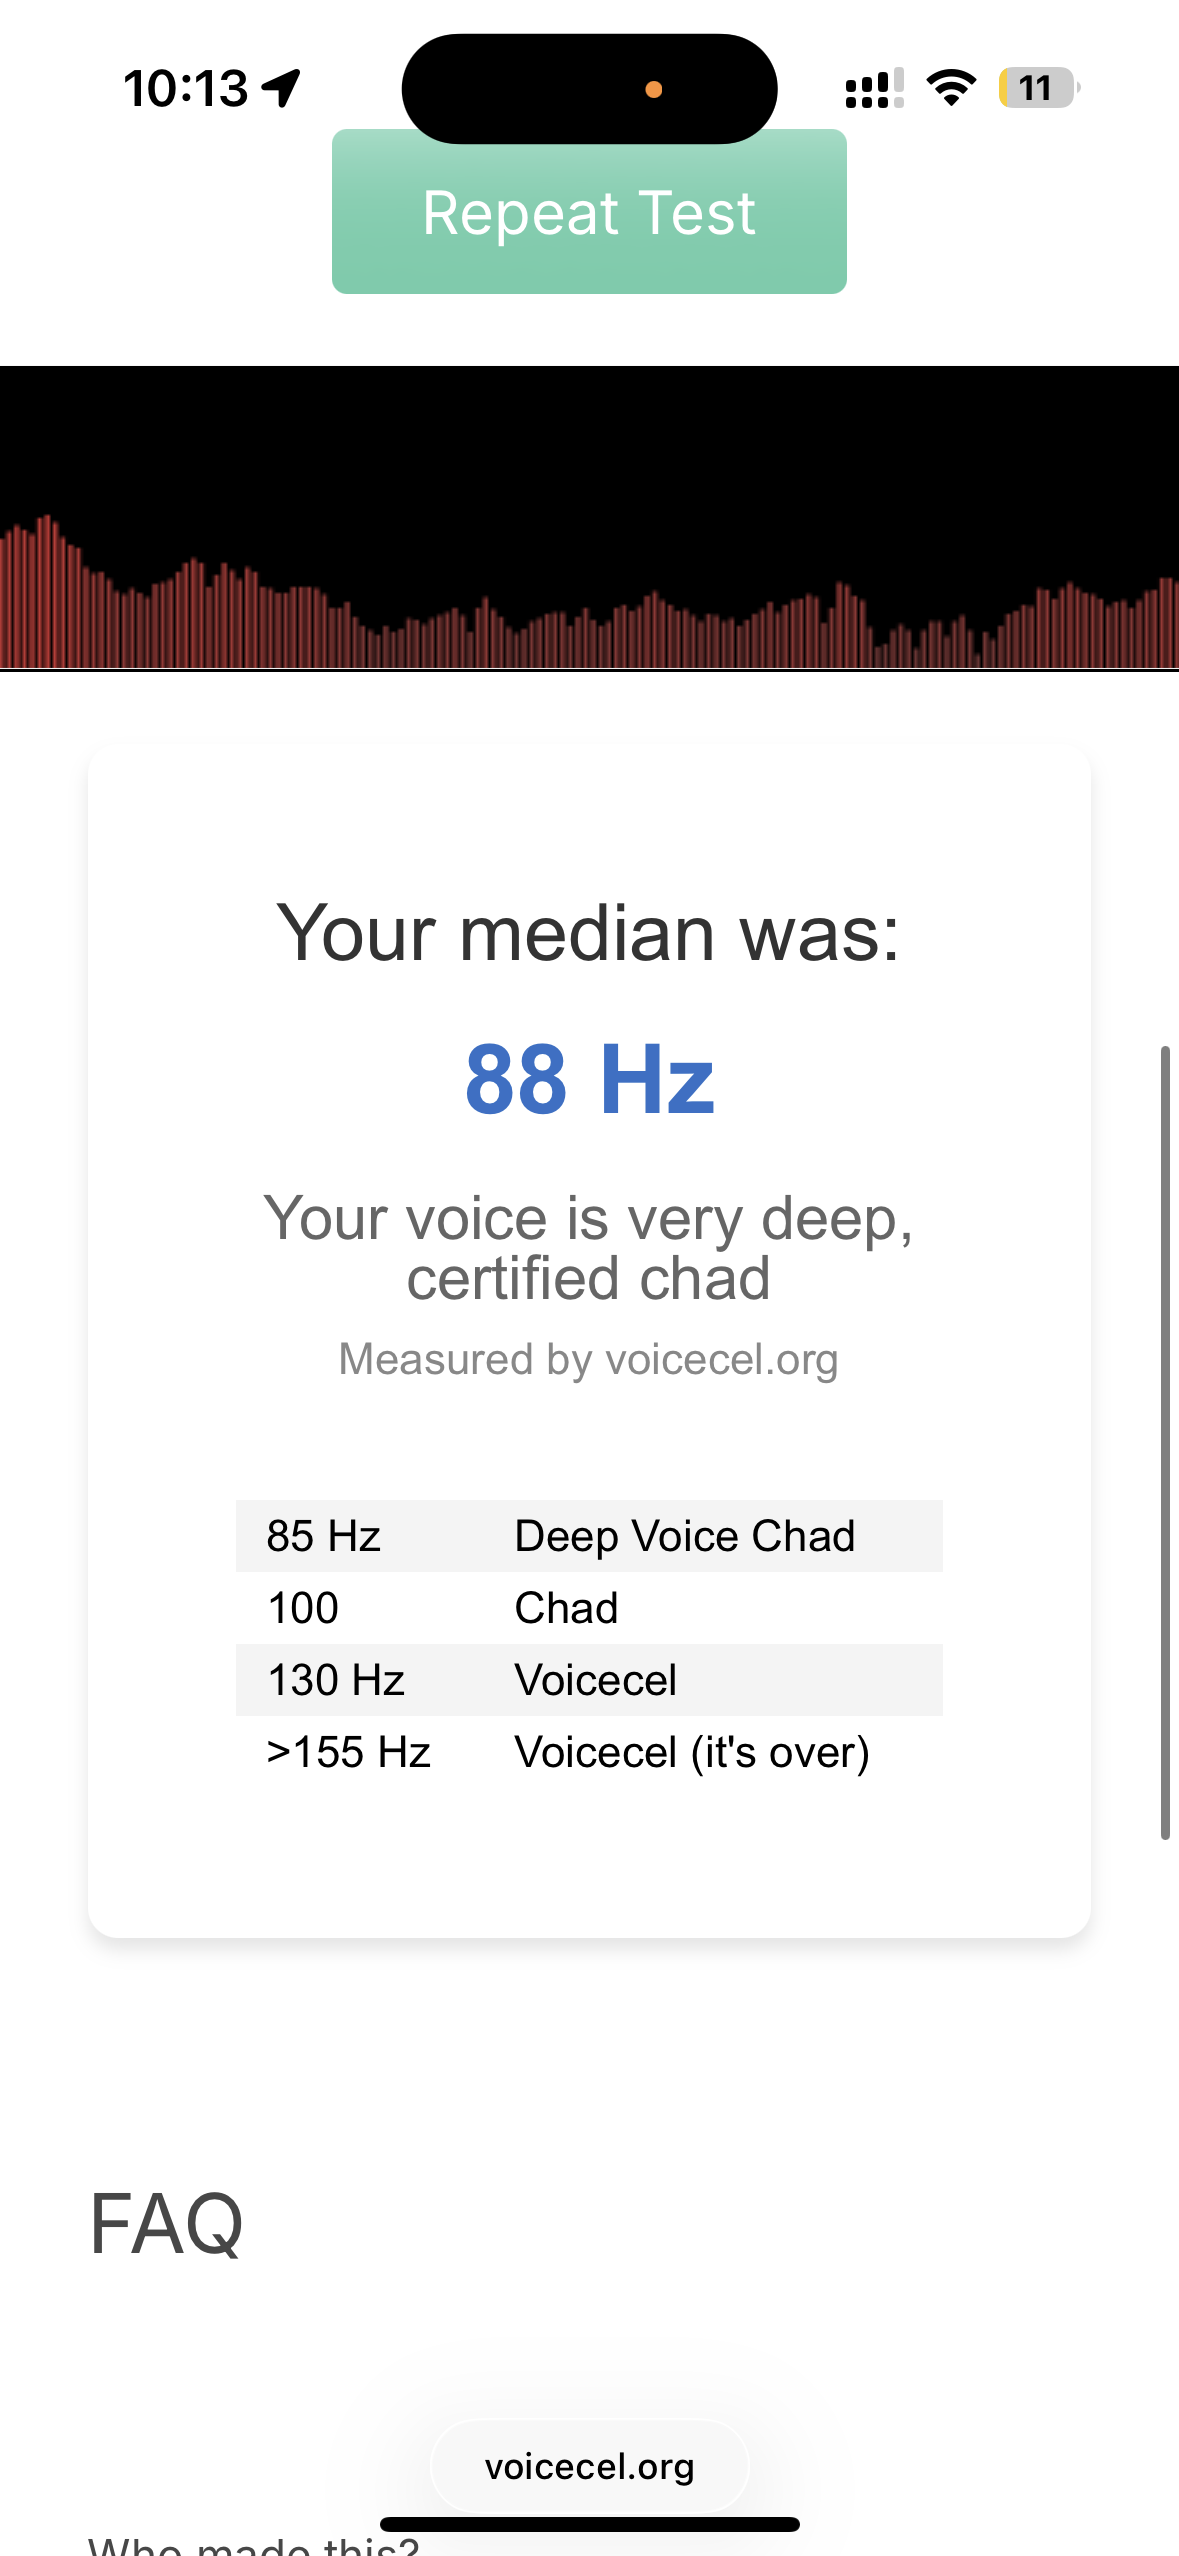
Task: Tap the cellular signal strength icon
Action: (x=874, y=88)
